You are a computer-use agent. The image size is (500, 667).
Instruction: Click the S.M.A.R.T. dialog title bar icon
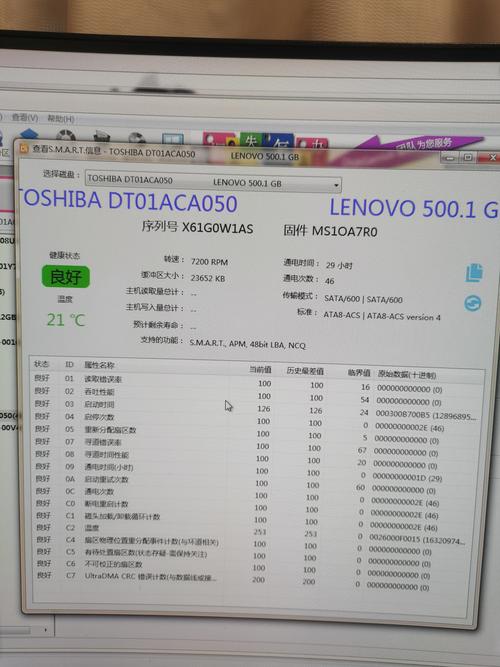click(24, 148)
